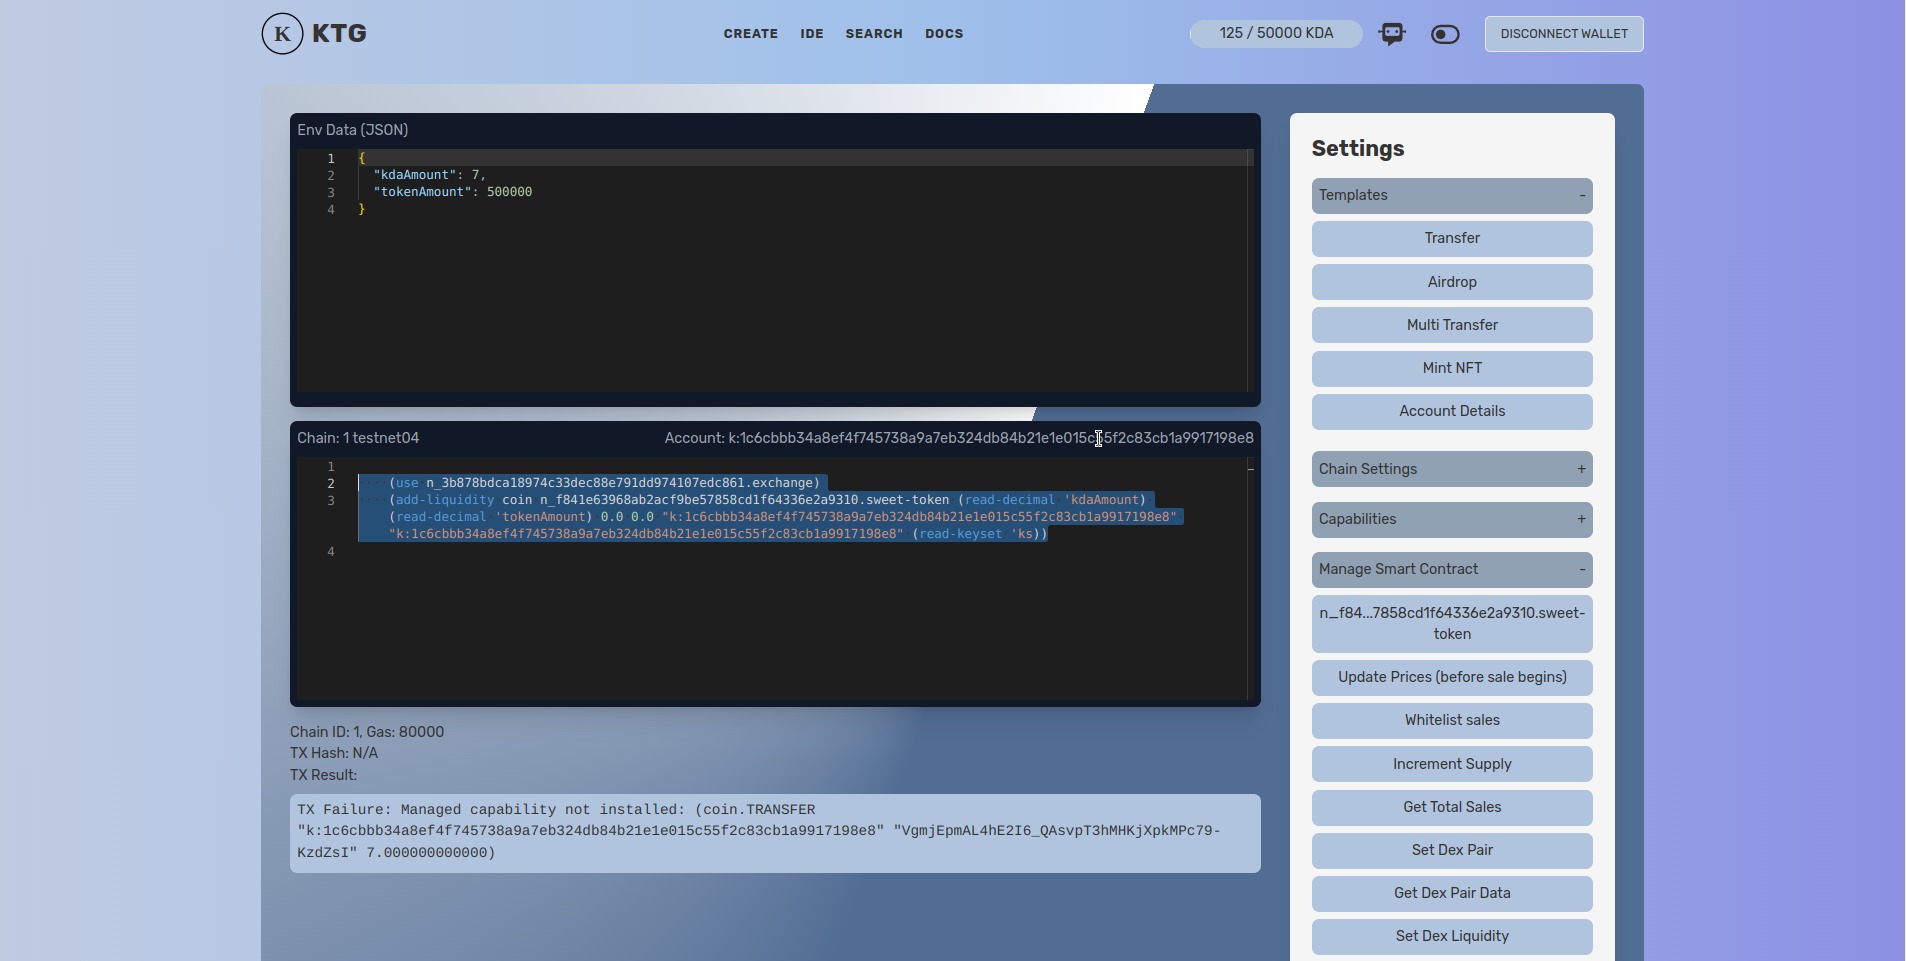1906x961 pixels.
Task: Click the Increment Supply button
Action: pos(1452,764)
